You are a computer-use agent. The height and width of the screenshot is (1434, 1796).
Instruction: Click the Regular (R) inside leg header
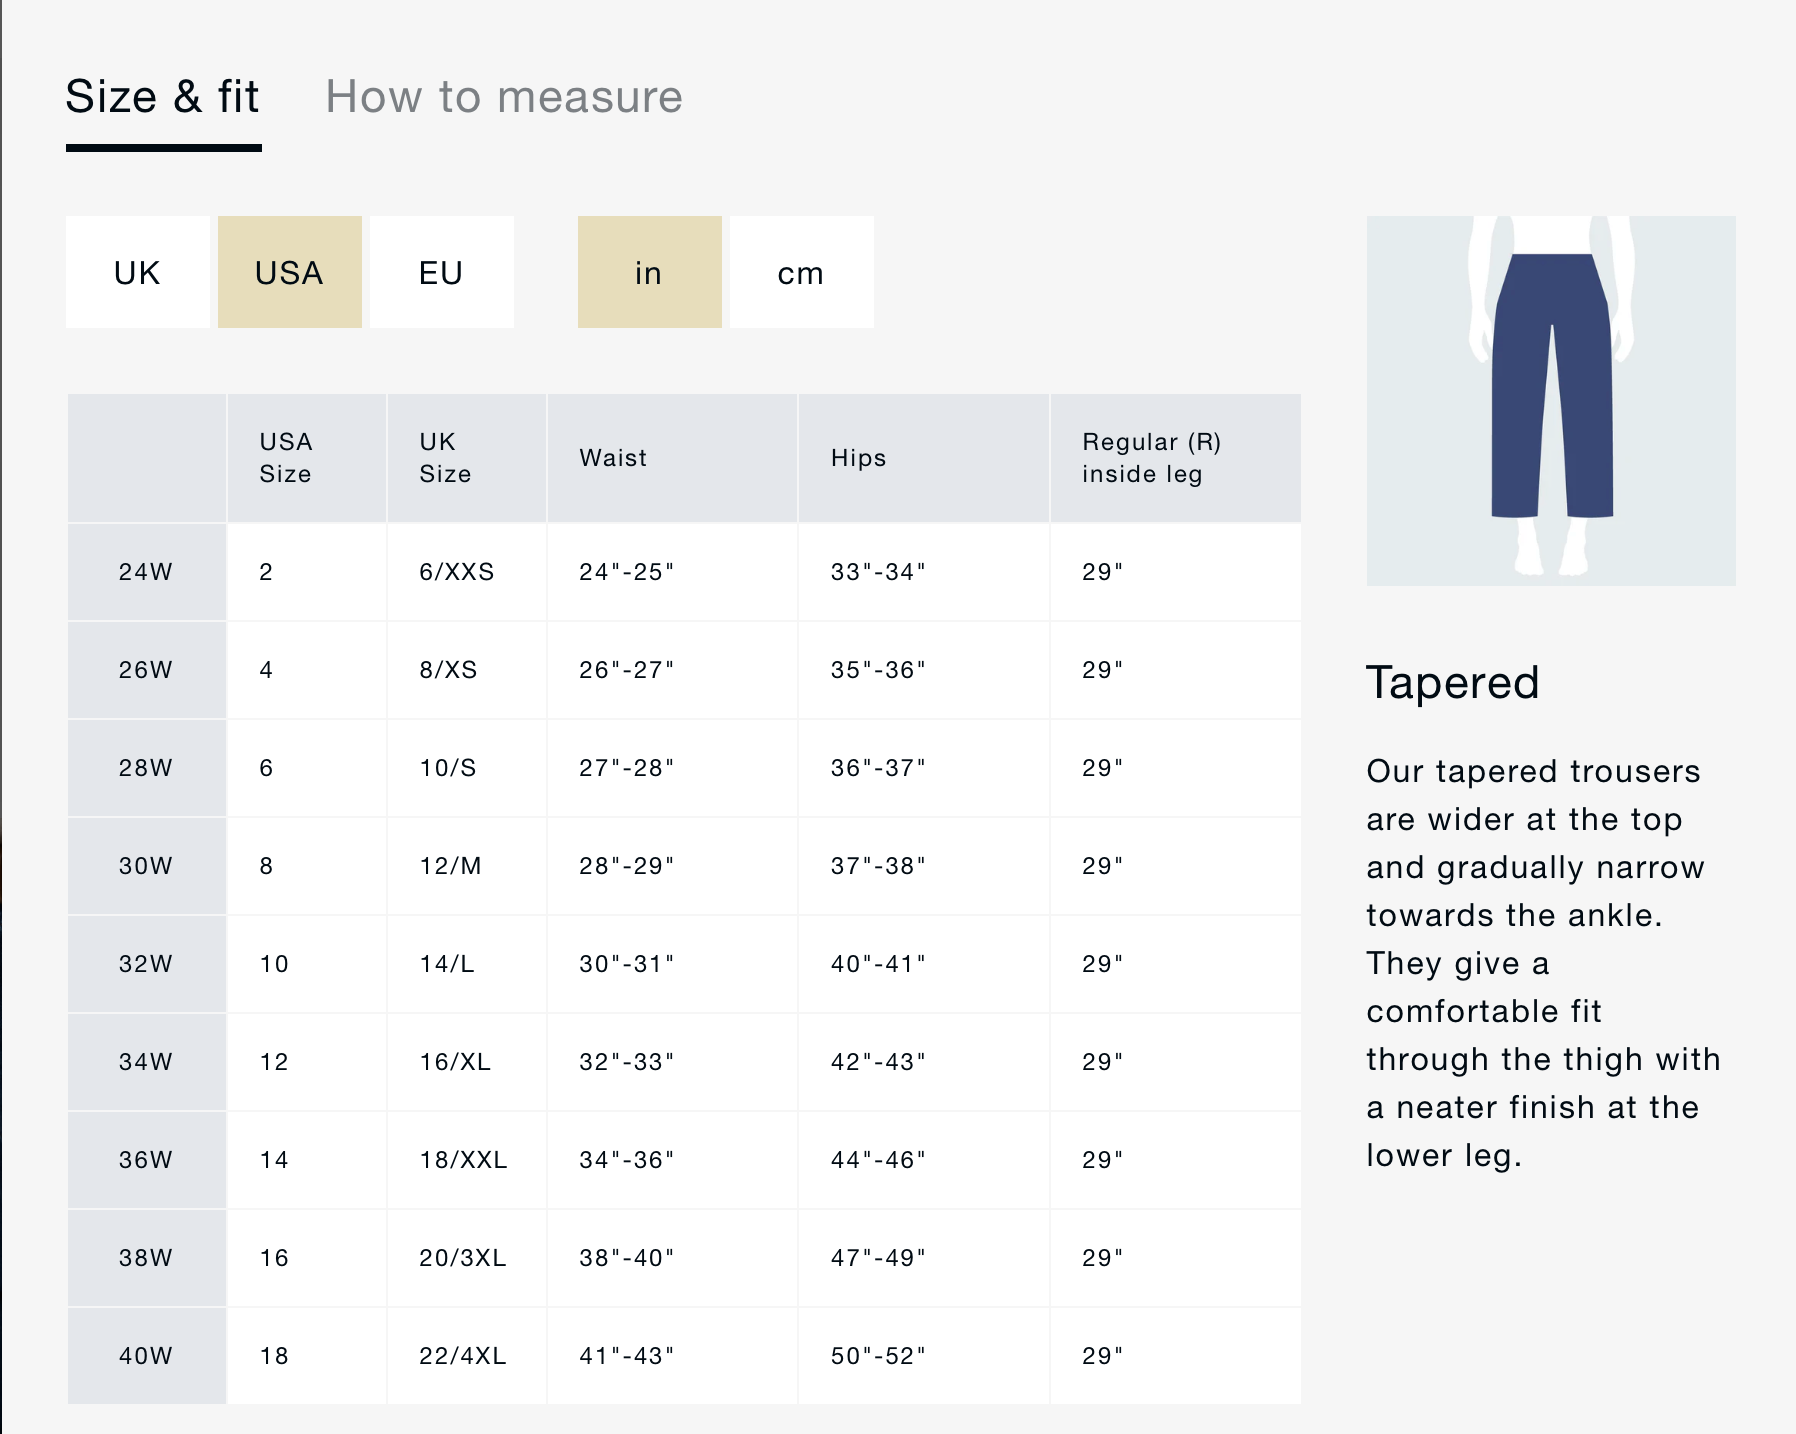1151,458
